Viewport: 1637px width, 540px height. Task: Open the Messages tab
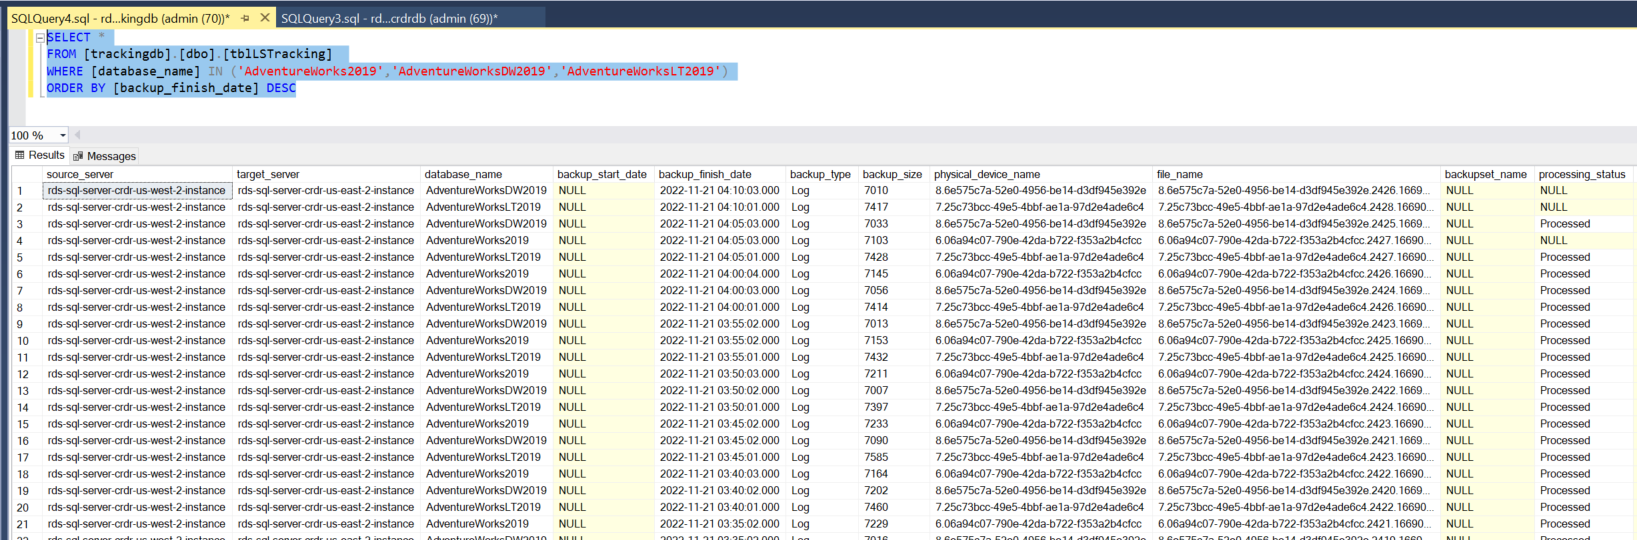click(104, 156)
